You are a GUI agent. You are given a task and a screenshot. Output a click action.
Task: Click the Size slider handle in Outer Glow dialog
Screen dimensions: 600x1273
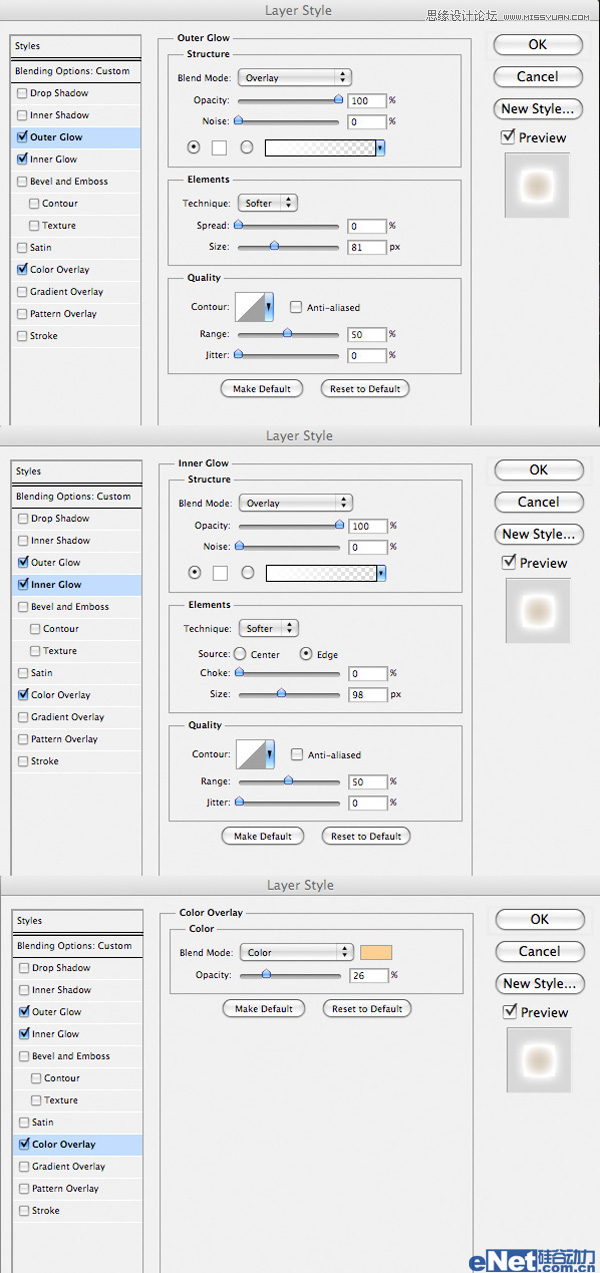(x=274, y=246)
